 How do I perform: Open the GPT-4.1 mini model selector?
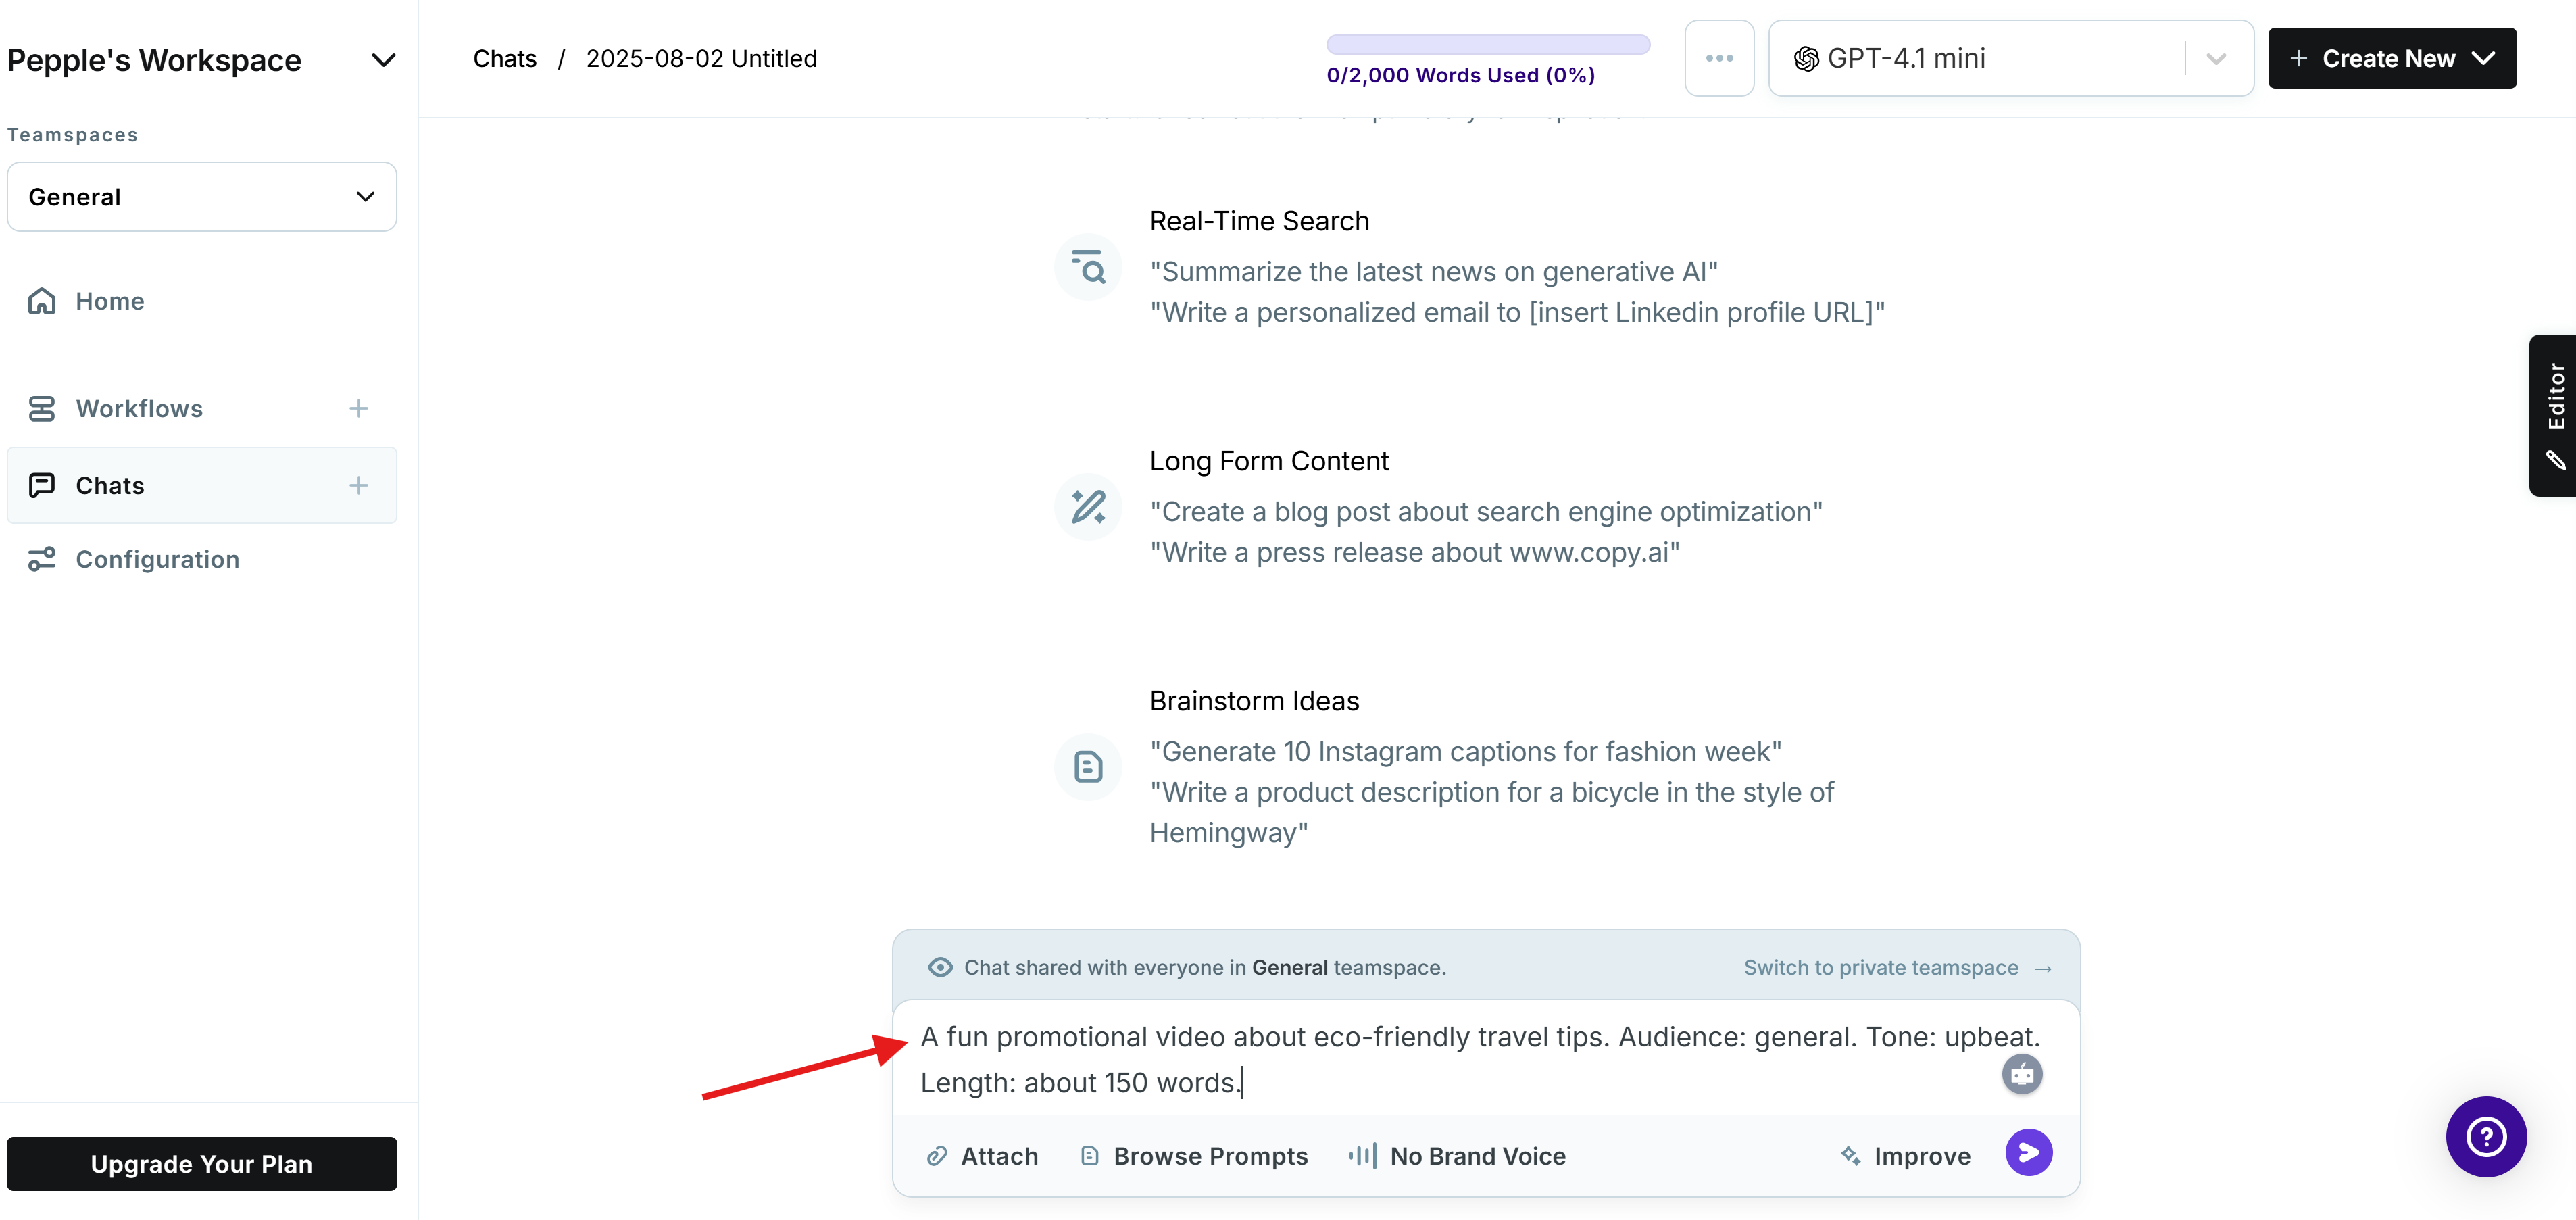[2010, 58]
